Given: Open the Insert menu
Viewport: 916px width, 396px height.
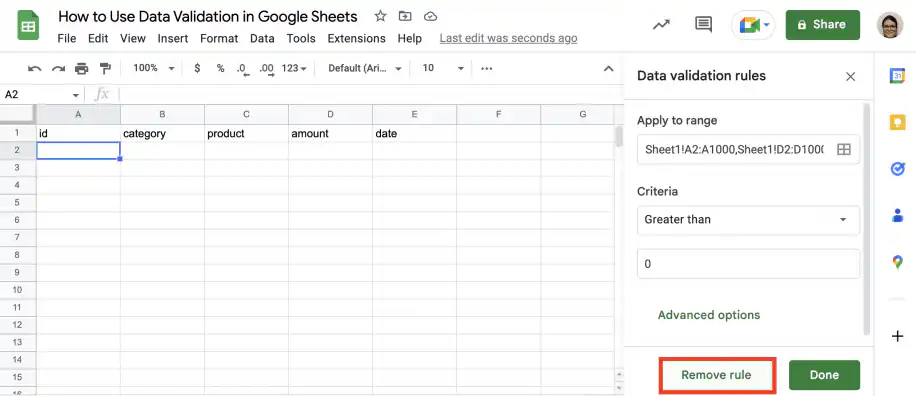Looking at the screenshot, I should [x=173, y=39].
